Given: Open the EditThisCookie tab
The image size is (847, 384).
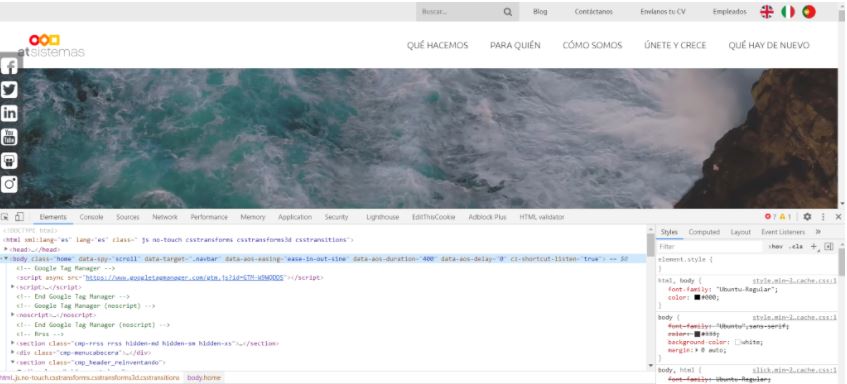Looking at the screenshot, I should [433, 217].
